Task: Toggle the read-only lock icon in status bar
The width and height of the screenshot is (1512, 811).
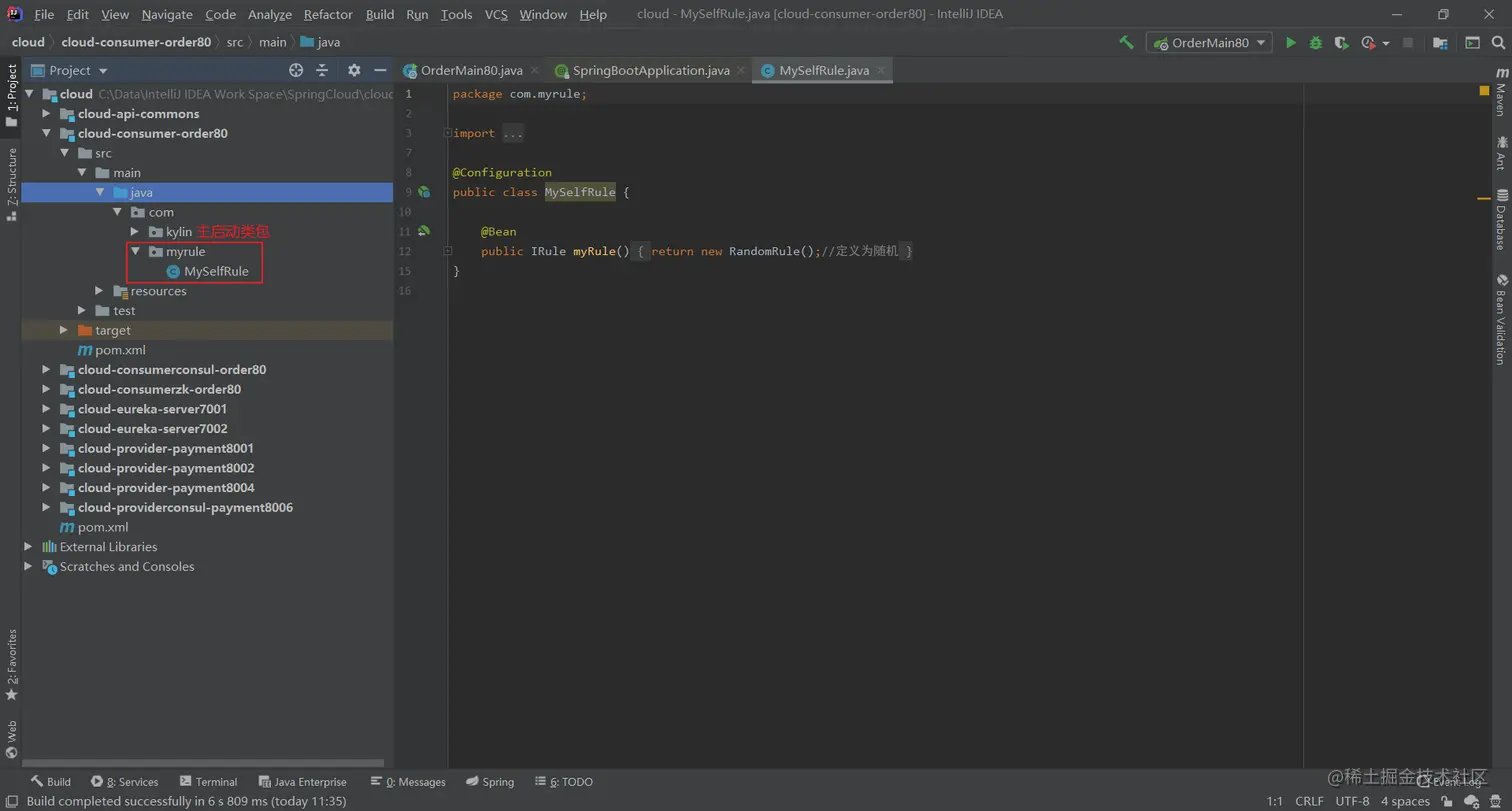Action: (x=1447, y=801)
